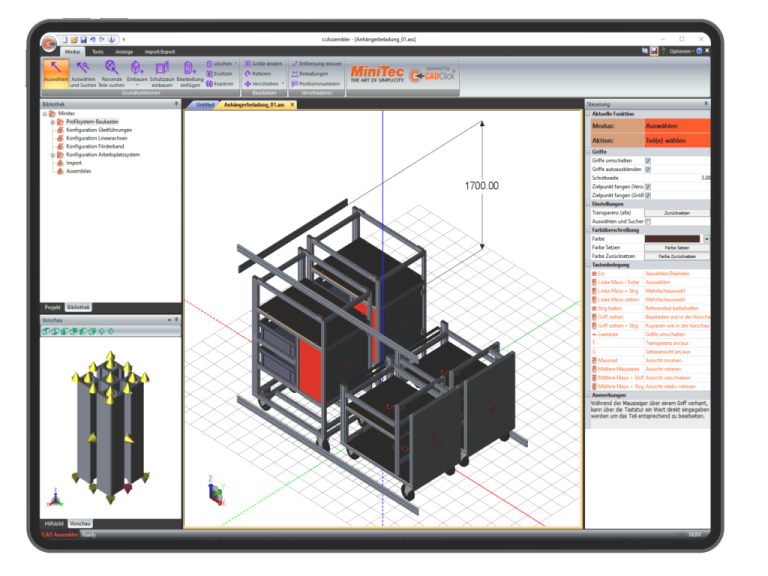Click the Schrittweite value field
This screenshot has width=768, height=576.
[677, 178]
